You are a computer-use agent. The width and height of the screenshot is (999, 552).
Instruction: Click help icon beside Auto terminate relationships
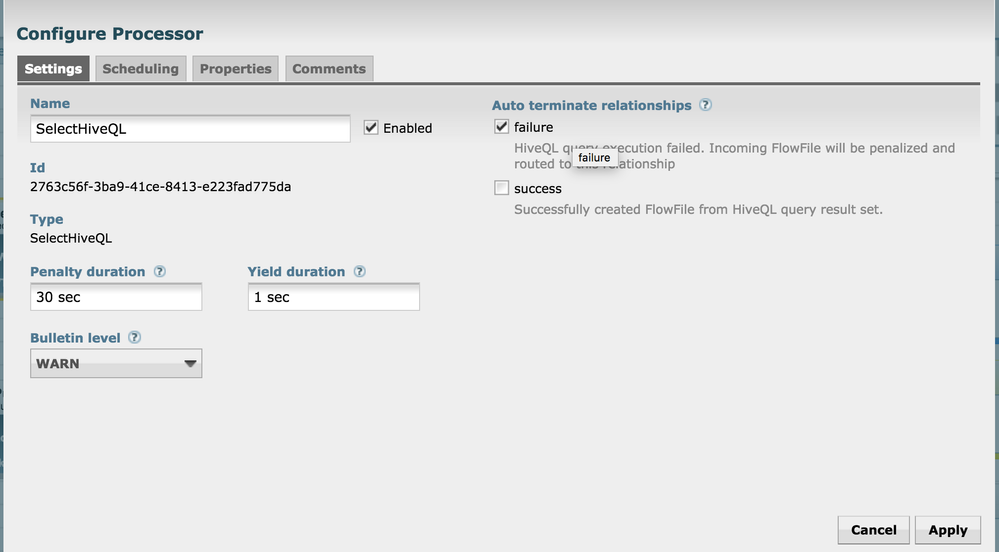(706, 105)
